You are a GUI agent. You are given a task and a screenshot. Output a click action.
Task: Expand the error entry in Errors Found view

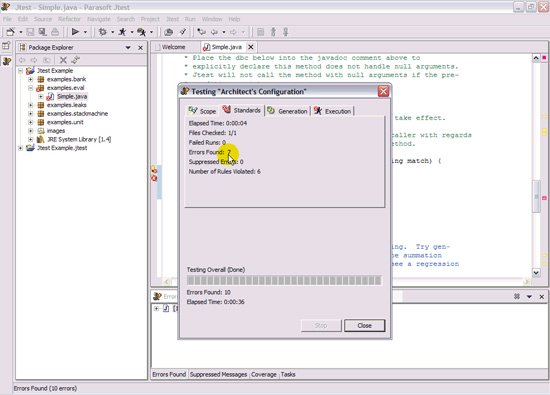click(156, 309)
